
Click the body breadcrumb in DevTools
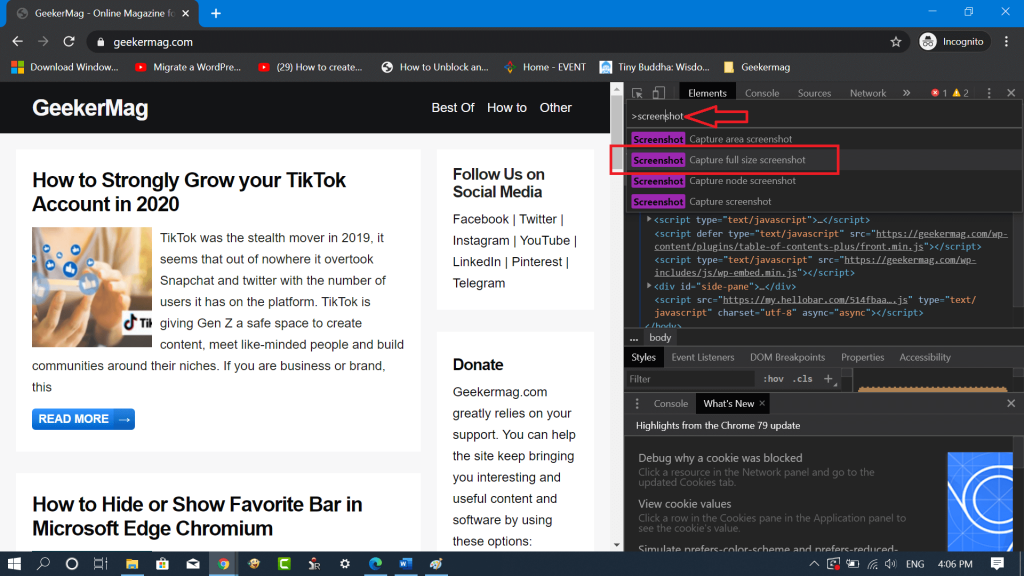pos(660,338)
